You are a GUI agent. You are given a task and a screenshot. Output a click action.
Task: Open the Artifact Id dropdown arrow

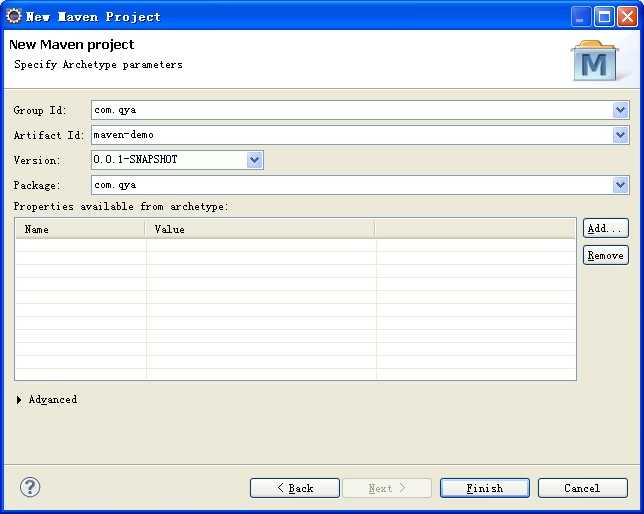click(620, 135)
